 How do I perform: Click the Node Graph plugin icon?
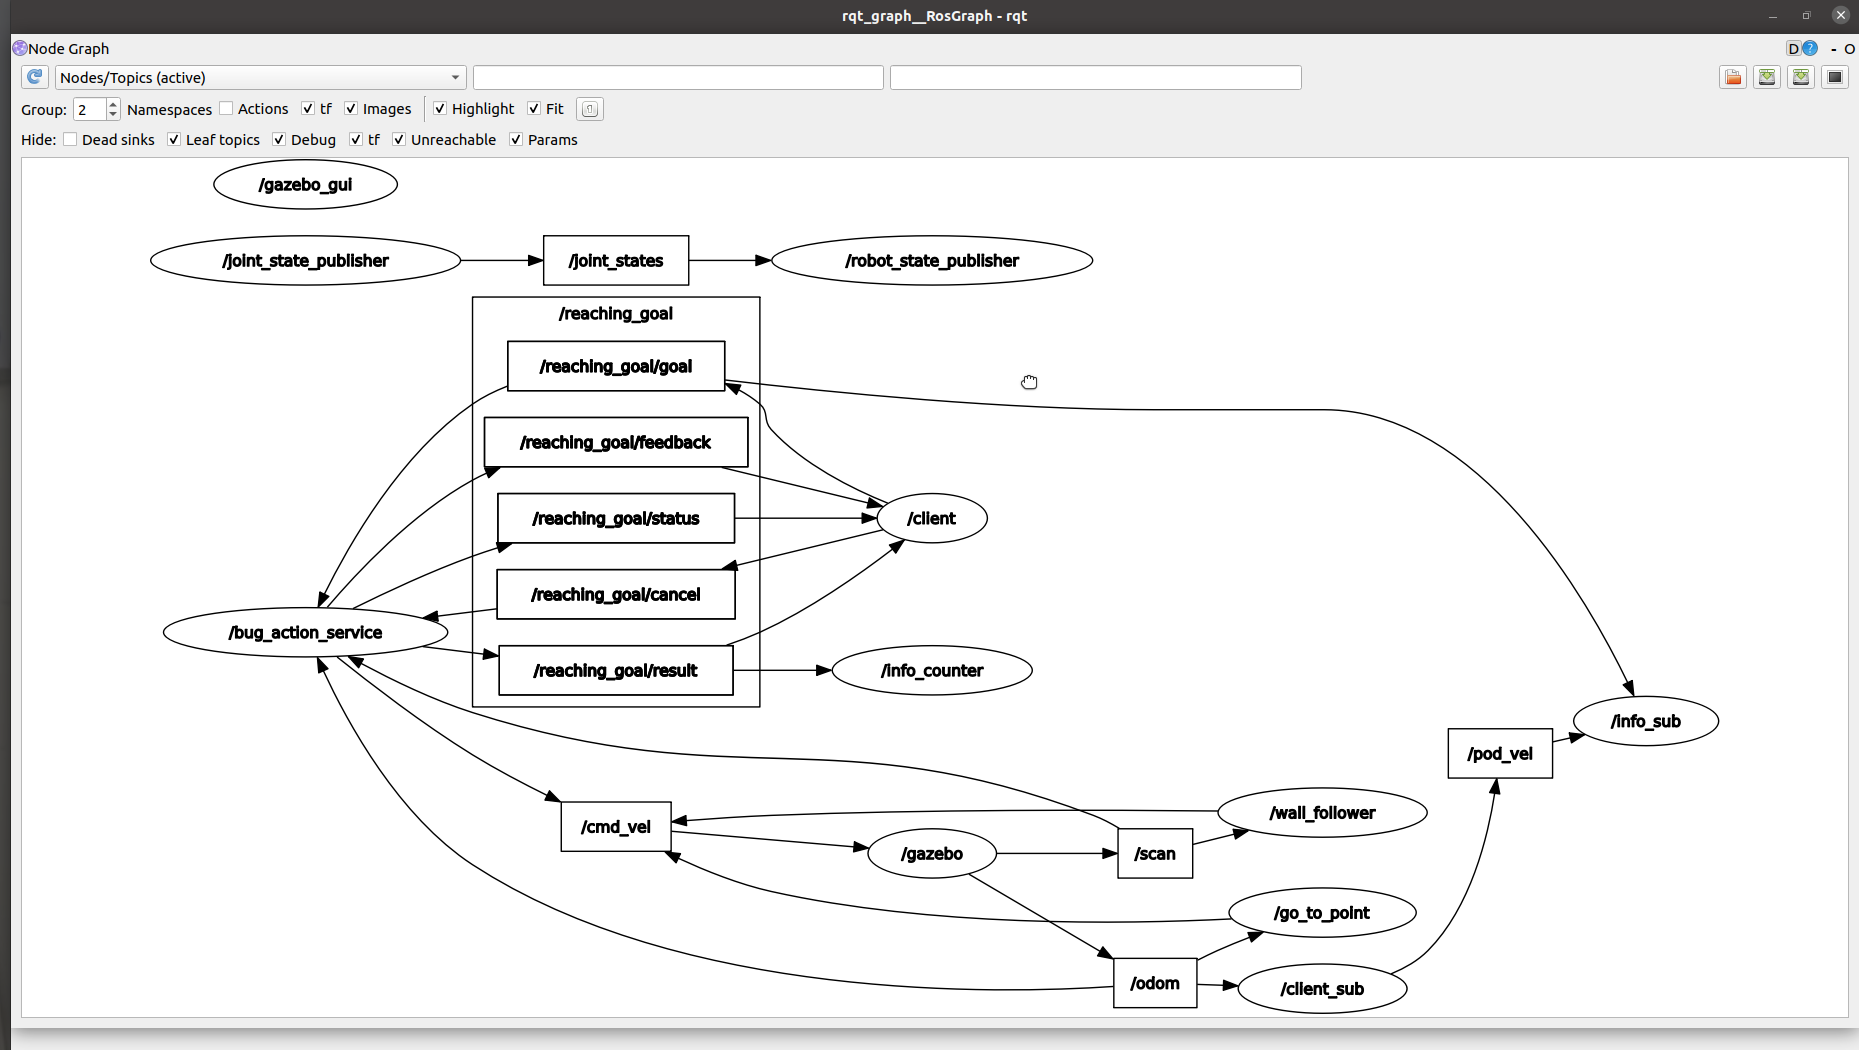click(x=19, y=48)
